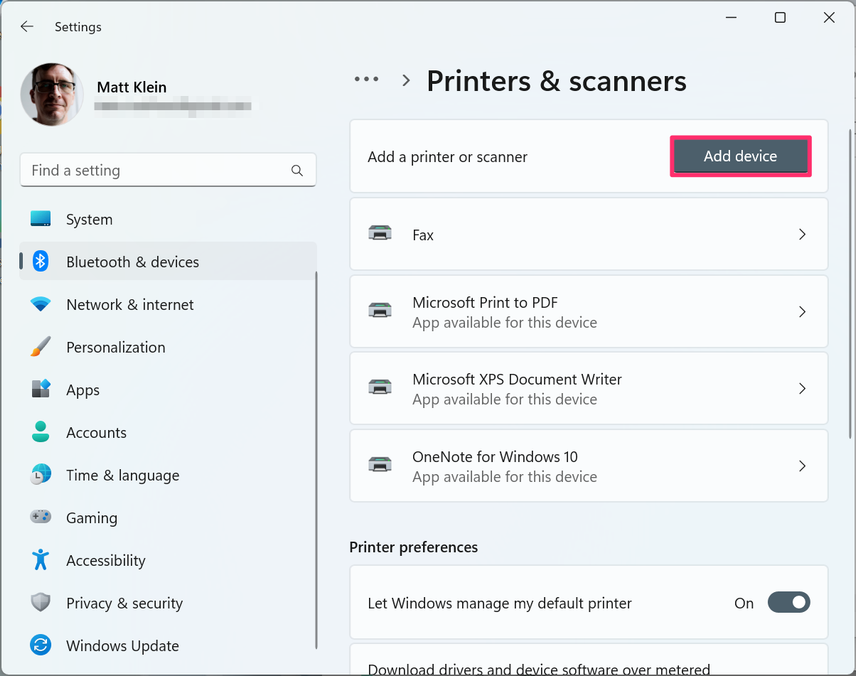Click the Gaming controller icon
Image resolution: width=856 pixels, height=676 pixels.
pos(40,517)
